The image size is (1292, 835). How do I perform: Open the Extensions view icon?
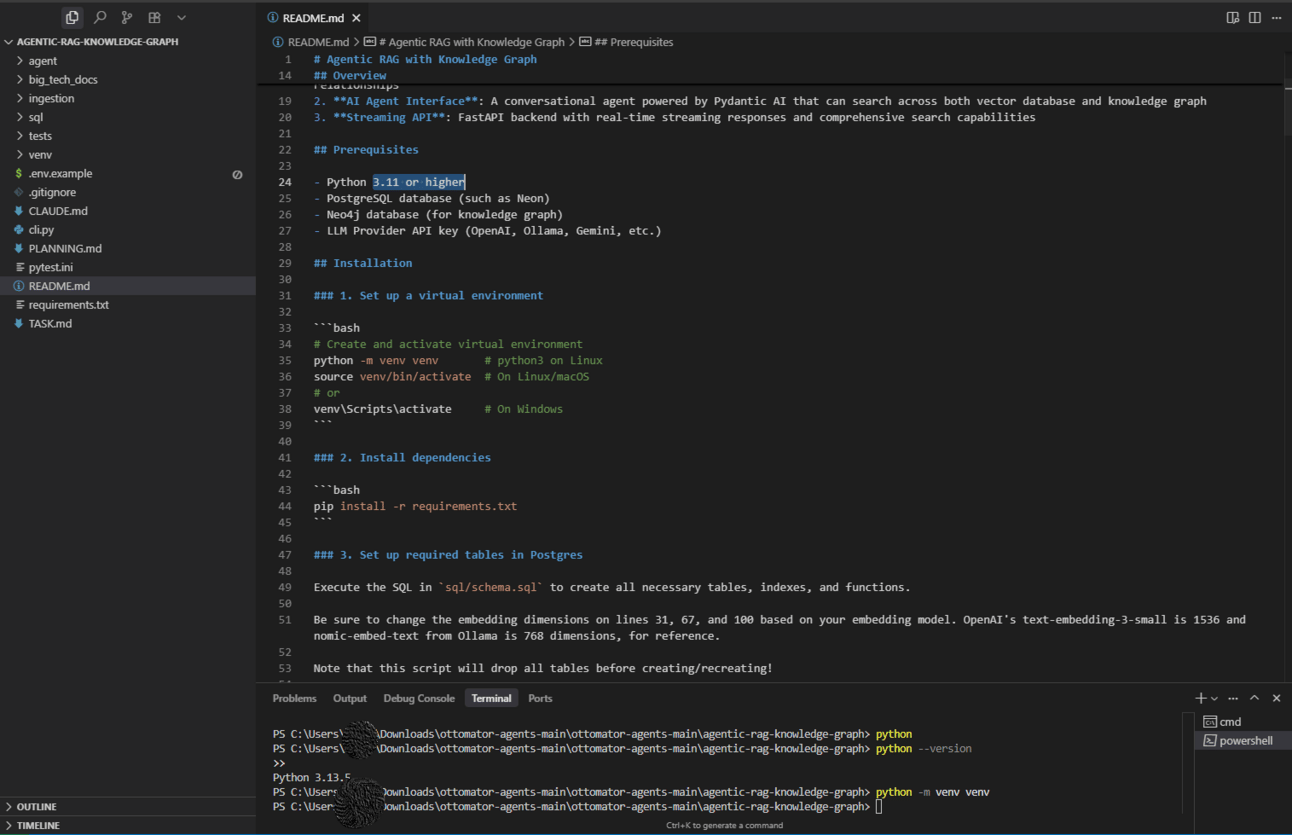coord(154,17)
